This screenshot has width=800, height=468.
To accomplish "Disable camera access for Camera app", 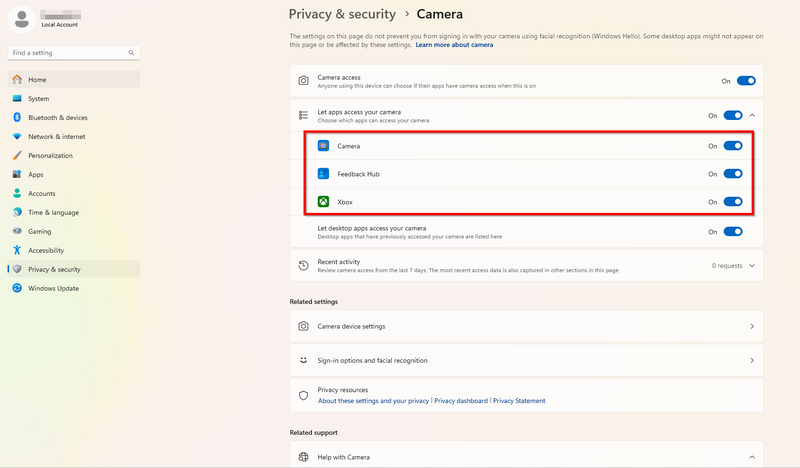I will (733, 146).
